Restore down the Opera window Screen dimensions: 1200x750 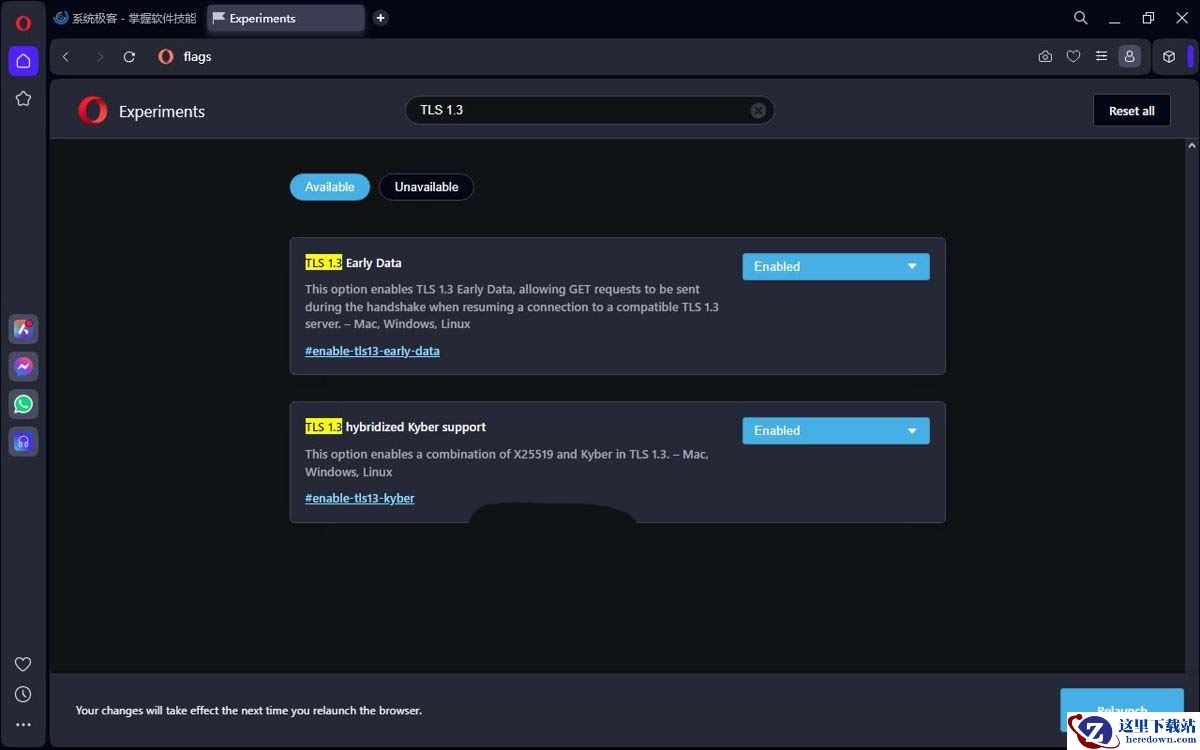[x=1148, y=18]
